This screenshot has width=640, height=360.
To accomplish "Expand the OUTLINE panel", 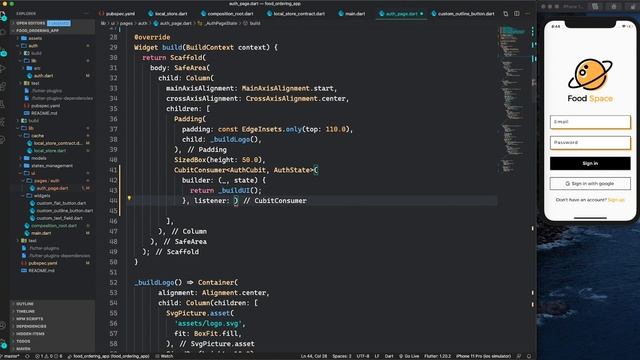I will (x=52, y=304).
